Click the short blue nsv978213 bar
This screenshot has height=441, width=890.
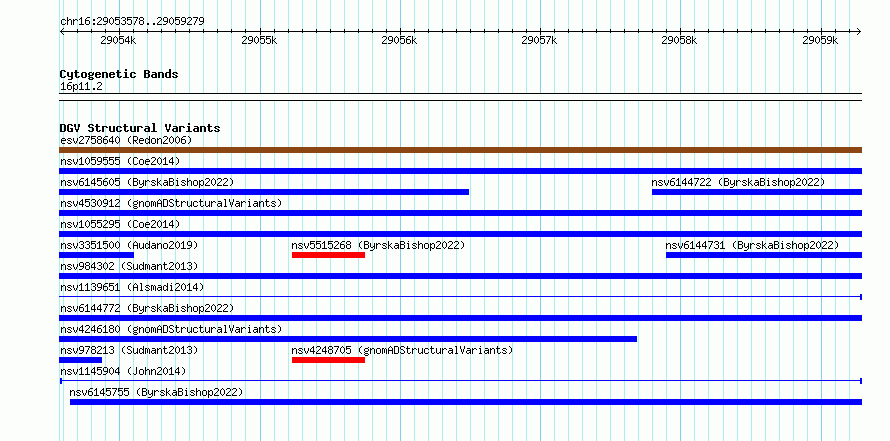81,360
